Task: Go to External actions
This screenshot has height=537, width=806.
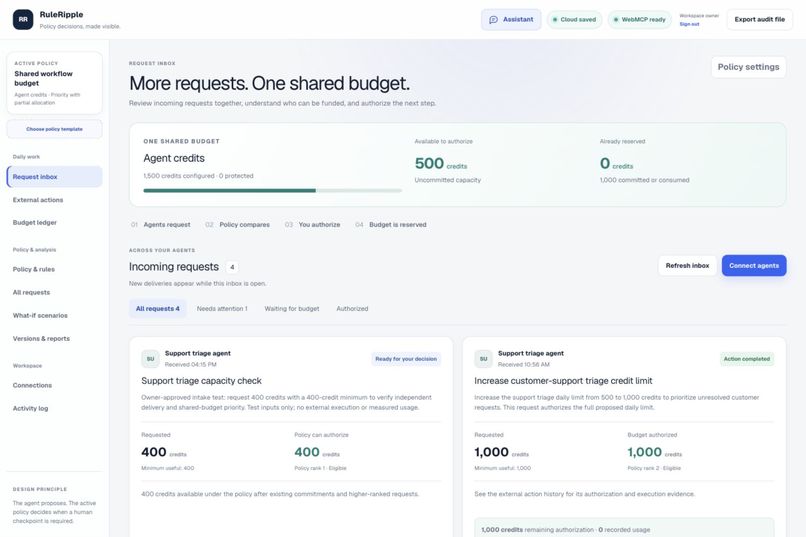Action: tap(54, 200)
